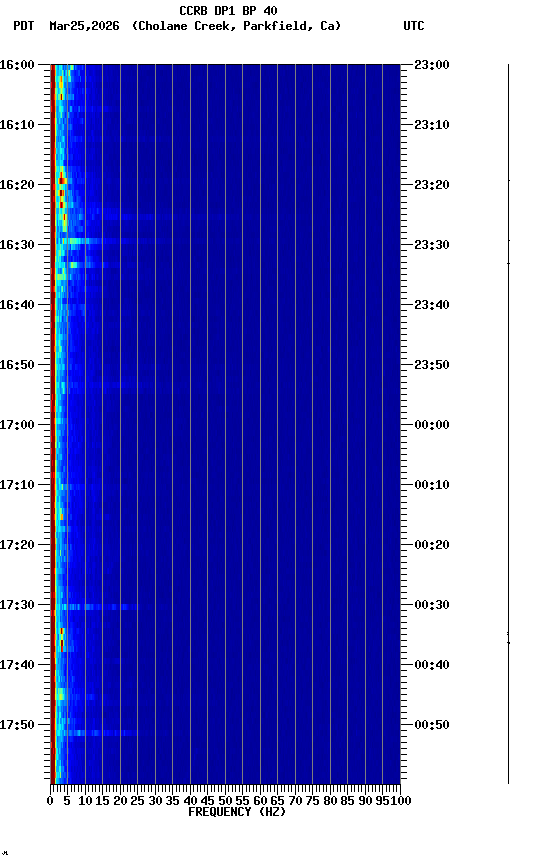
Task: Click the '50' frequency axis tick label
Action: [x=225, y=801]
